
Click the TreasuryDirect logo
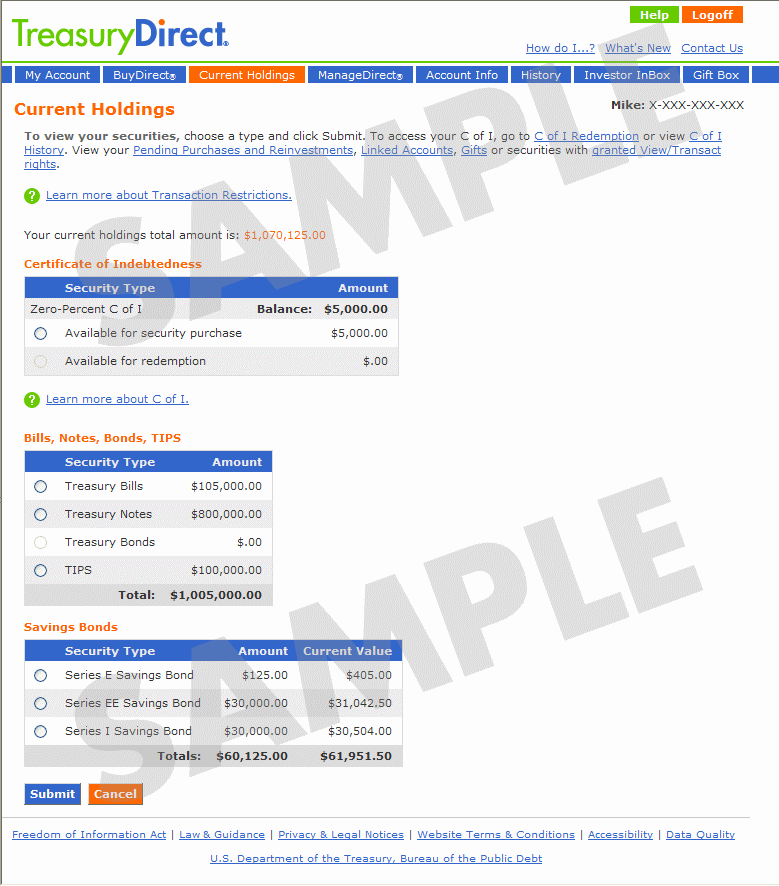(120, 35)
